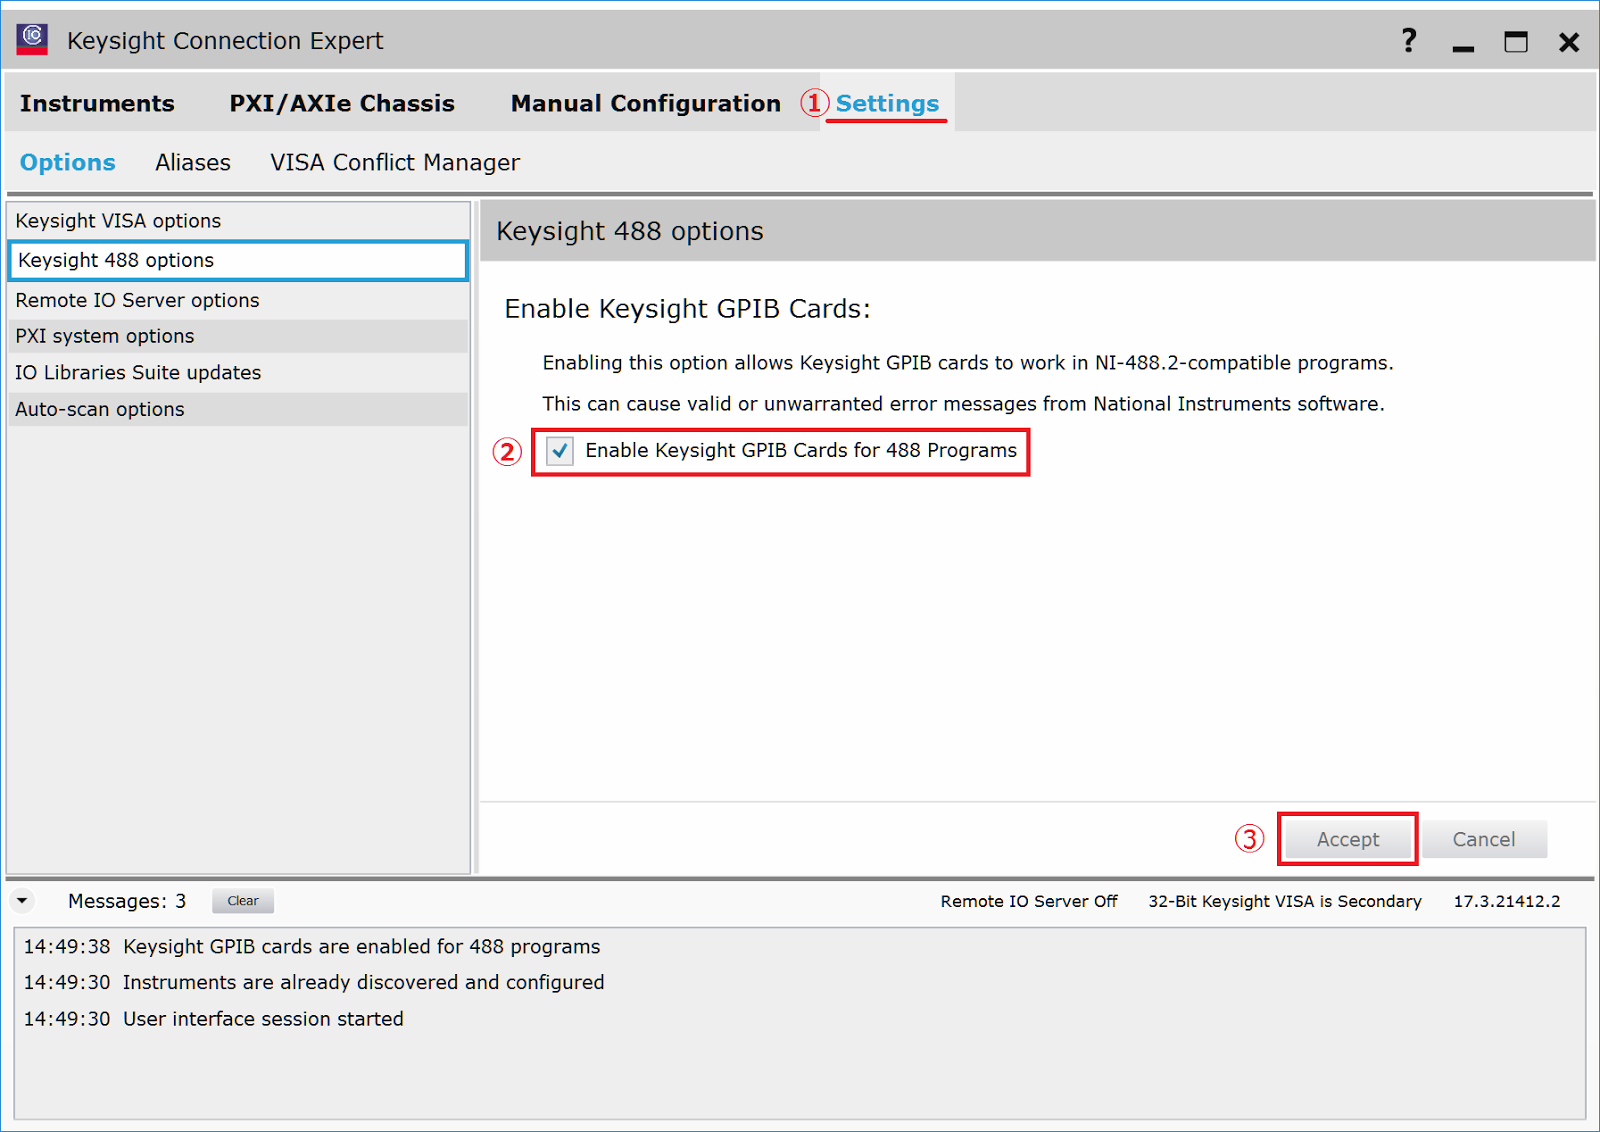Click Remote IO Server Off status
This screenshot has height=1132, width=1600.
click(x=1029, y=901)
